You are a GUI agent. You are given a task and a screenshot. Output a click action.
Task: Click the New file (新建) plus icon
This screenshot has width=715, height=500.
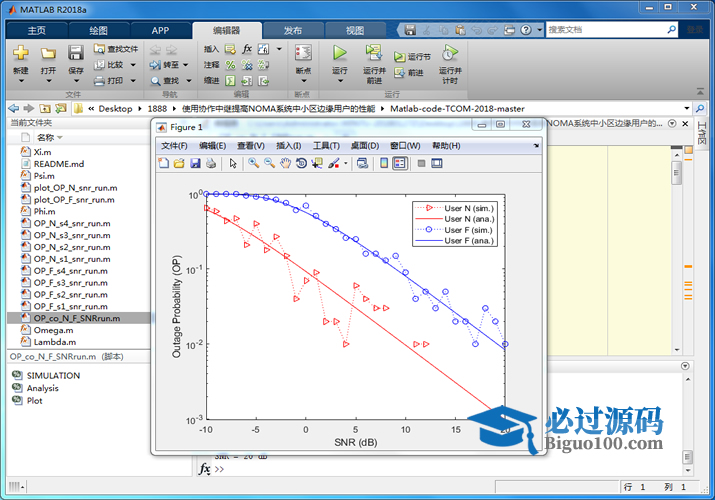tap(21, 53)
